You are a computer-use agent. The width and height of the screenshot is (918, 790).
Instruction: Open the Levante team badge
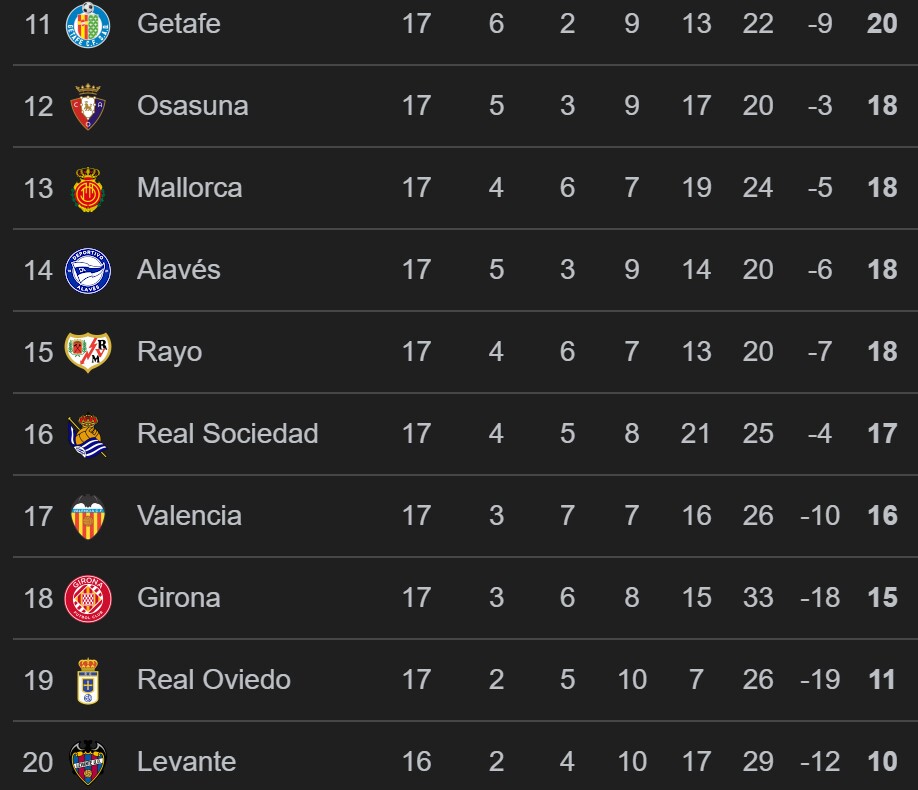(x=88, y=762)
